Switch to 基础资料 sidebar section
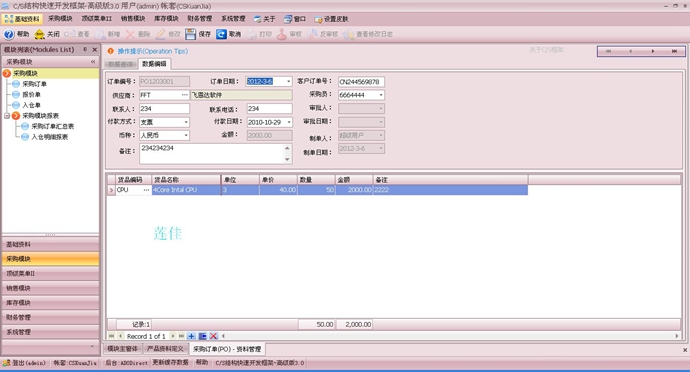 click(50, 244)
